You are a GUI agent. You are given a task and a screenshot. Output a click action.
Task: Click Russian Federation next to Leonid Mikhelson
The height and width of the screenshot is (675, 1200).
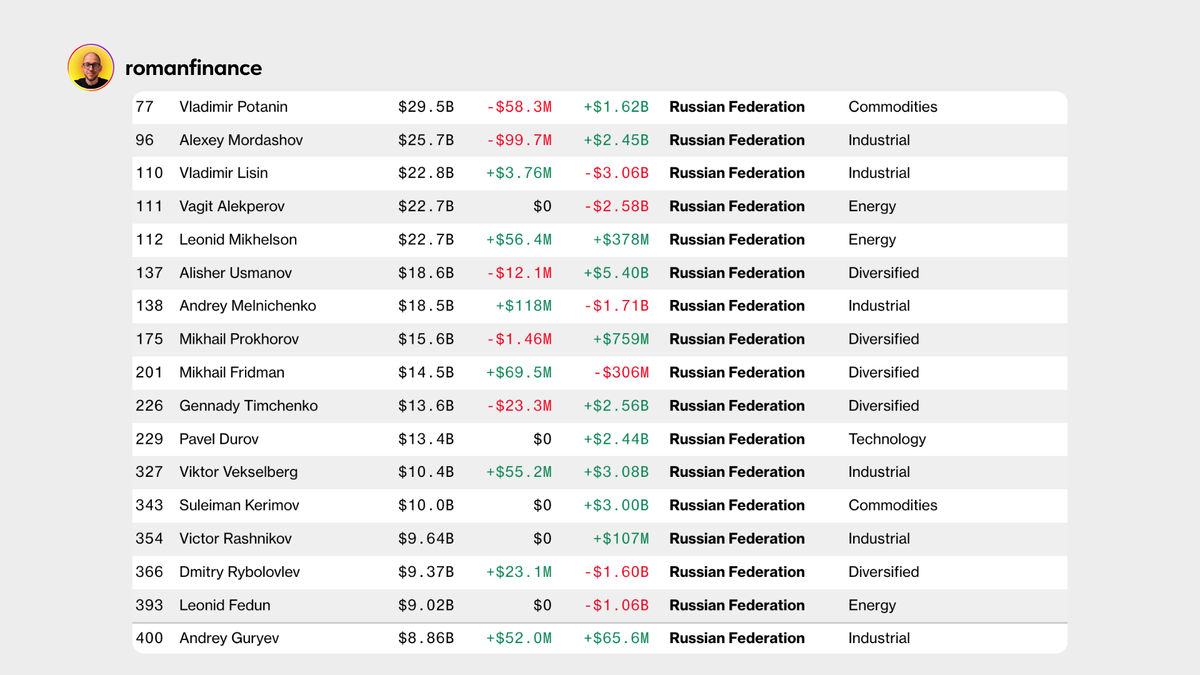pos(737,240)
